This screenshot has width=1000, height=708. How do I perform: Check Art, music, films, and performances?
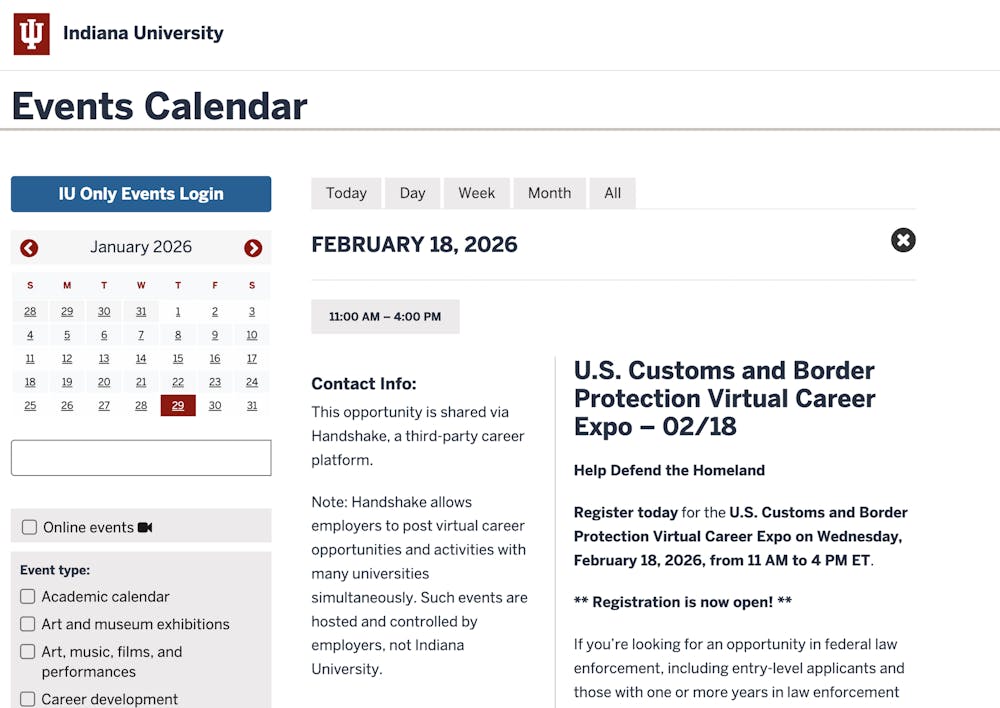click(28, 652)
